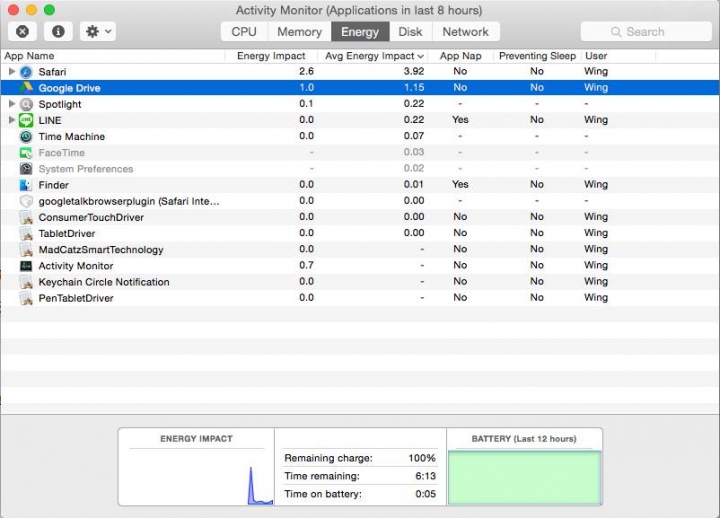Click the Energy Impact history graph
Viewport: 720px width, 518px height.
pos(197,478)
